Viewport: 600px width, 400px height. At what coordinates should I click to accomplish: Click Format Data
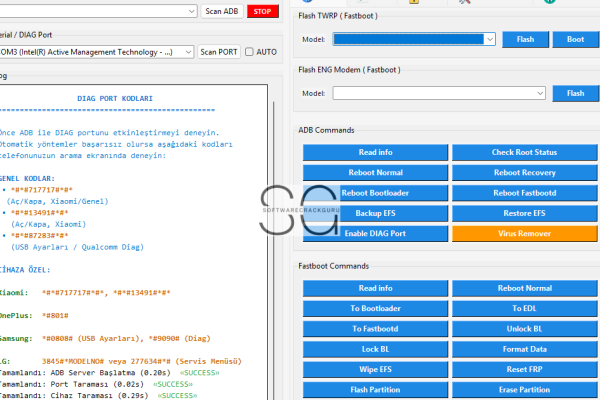click(524, 349)
